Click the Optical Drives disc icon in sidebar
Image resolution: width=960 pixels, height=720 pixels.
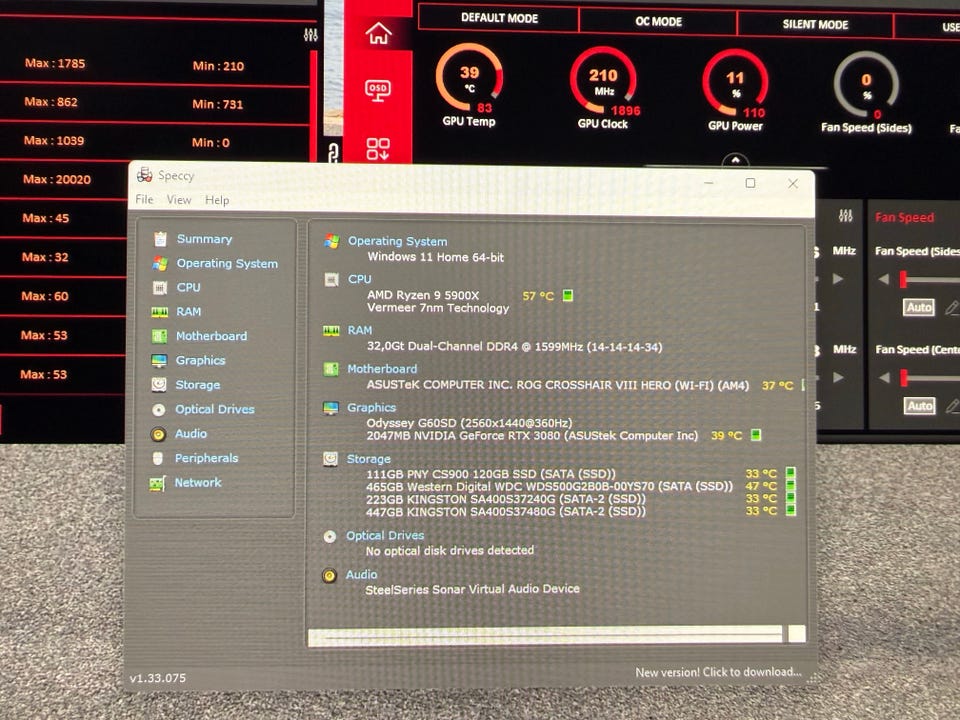coord(159,410)
